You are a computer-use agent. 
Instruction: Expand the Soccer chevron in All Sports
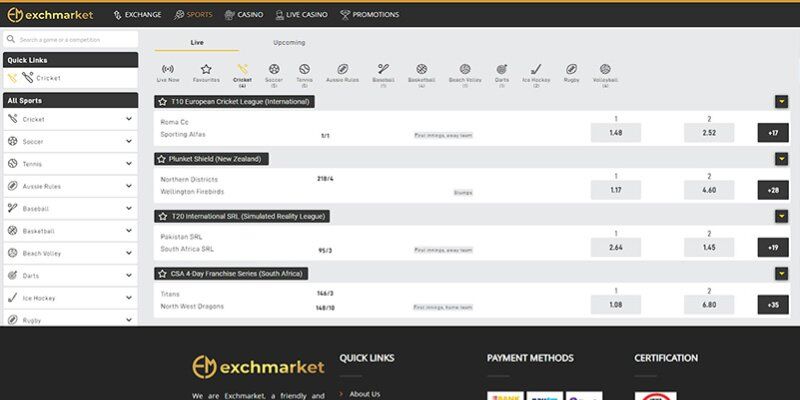pos(129,141)
